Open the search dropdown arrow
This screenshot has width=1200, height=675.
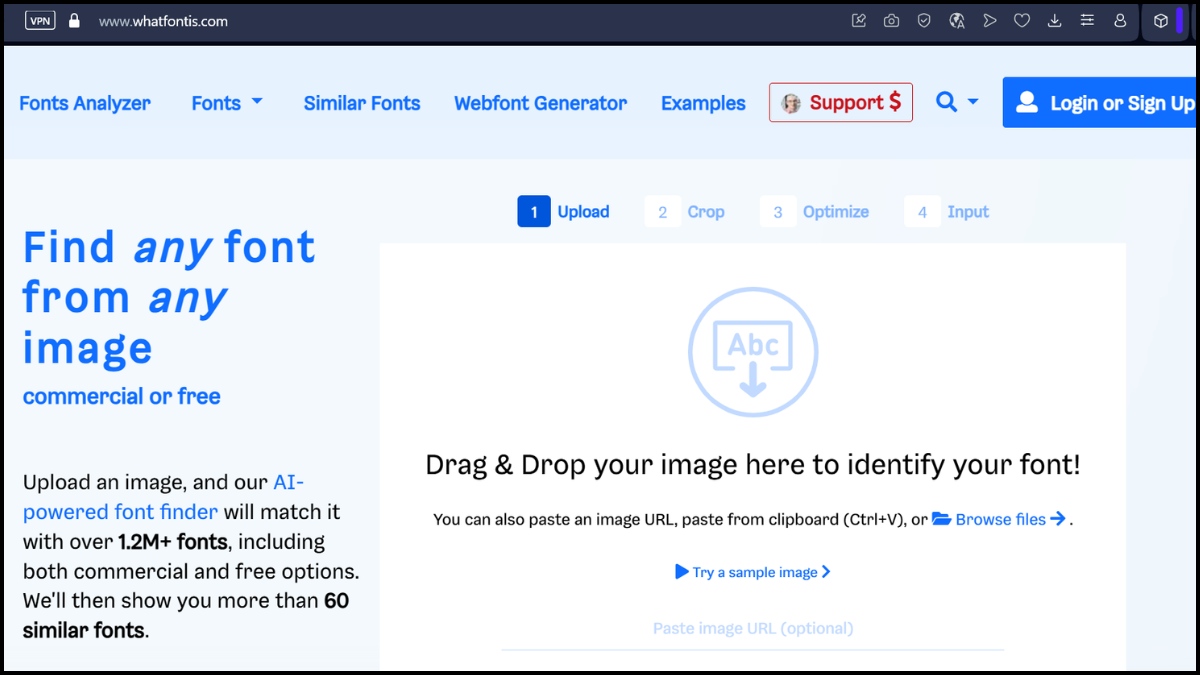972,104
